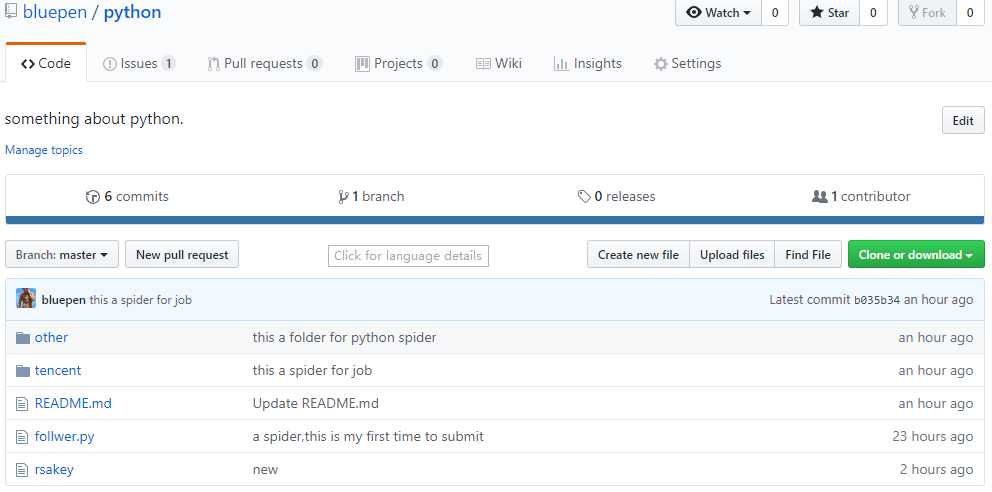992x492 pixels.
Task: Click the repository book icon beside bluepen
Action: [x=10, y=11]
